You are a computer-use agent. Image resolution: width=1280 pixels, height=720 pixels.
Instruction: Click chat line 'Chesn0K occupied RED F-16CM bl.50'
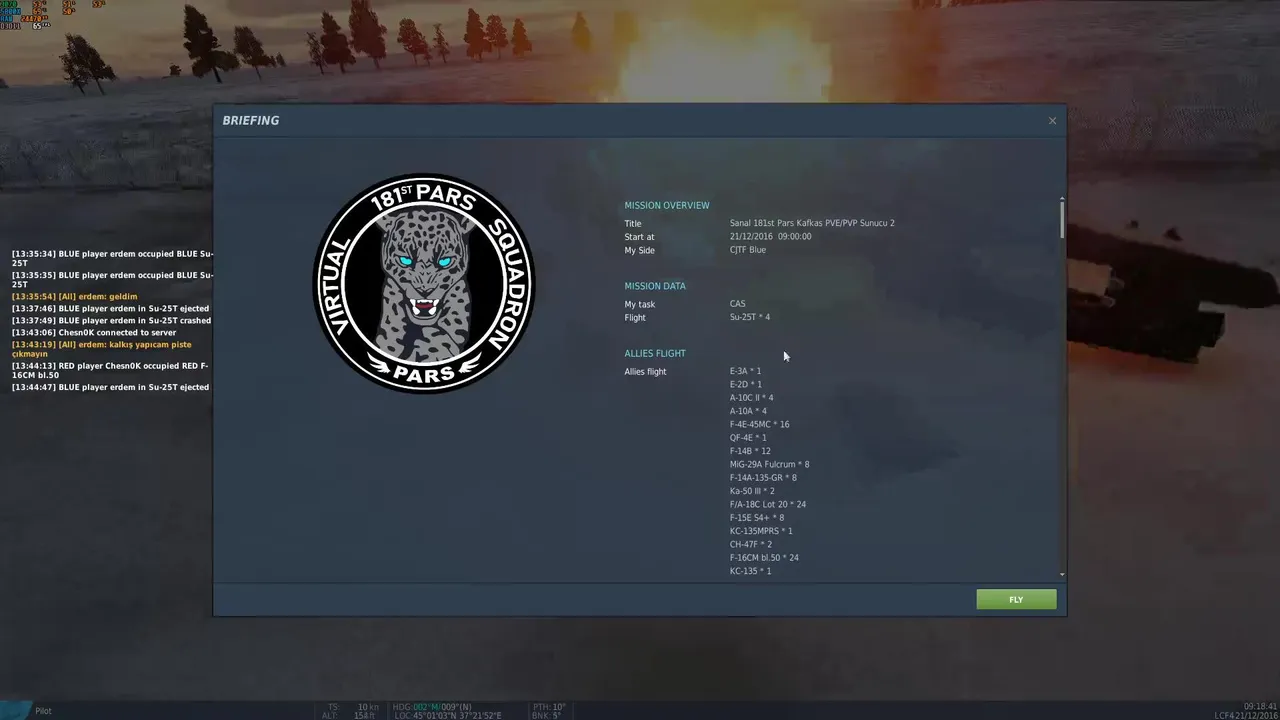point(110,370)
